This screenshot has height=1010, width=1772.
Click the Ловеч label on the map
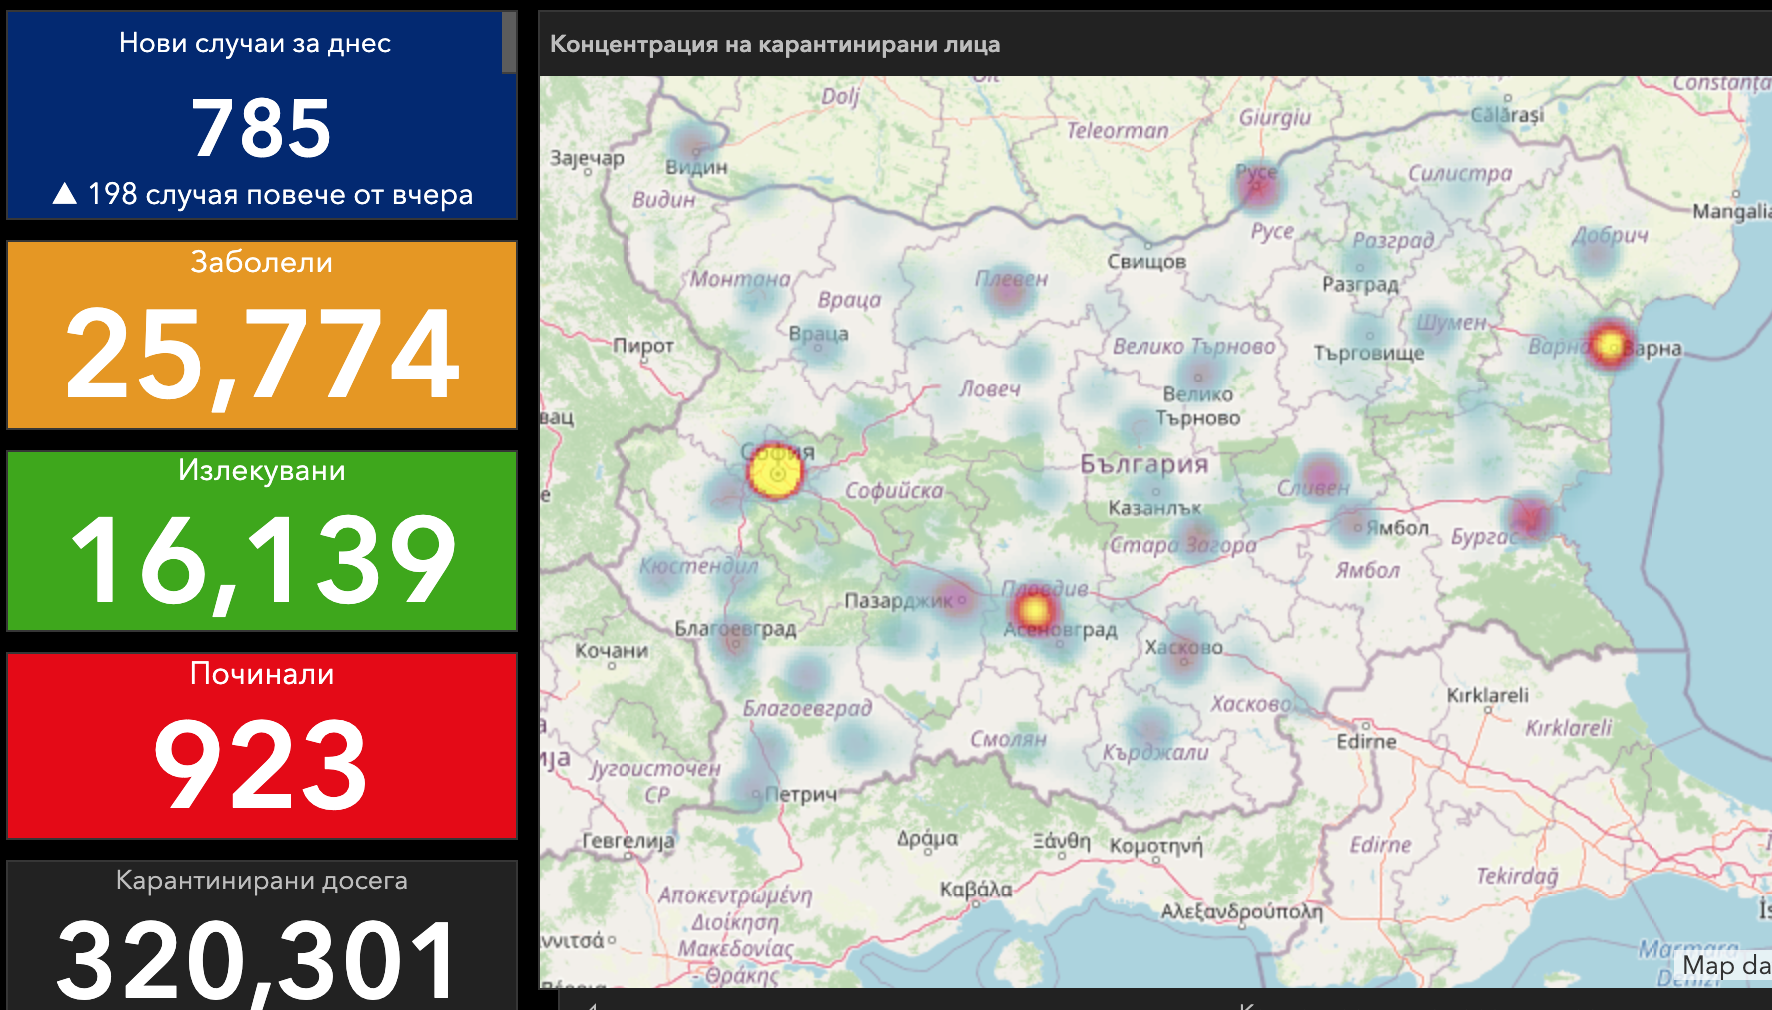click(990, 388)
